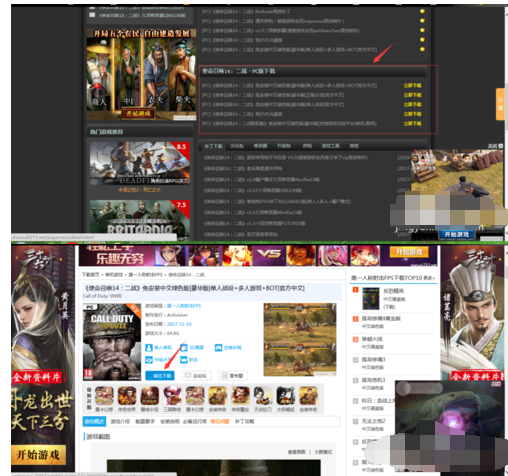508x476 pixels.
Task: Select the 配置要求 tab under game info
Action: pyautogui.click(x=145, y=421)
